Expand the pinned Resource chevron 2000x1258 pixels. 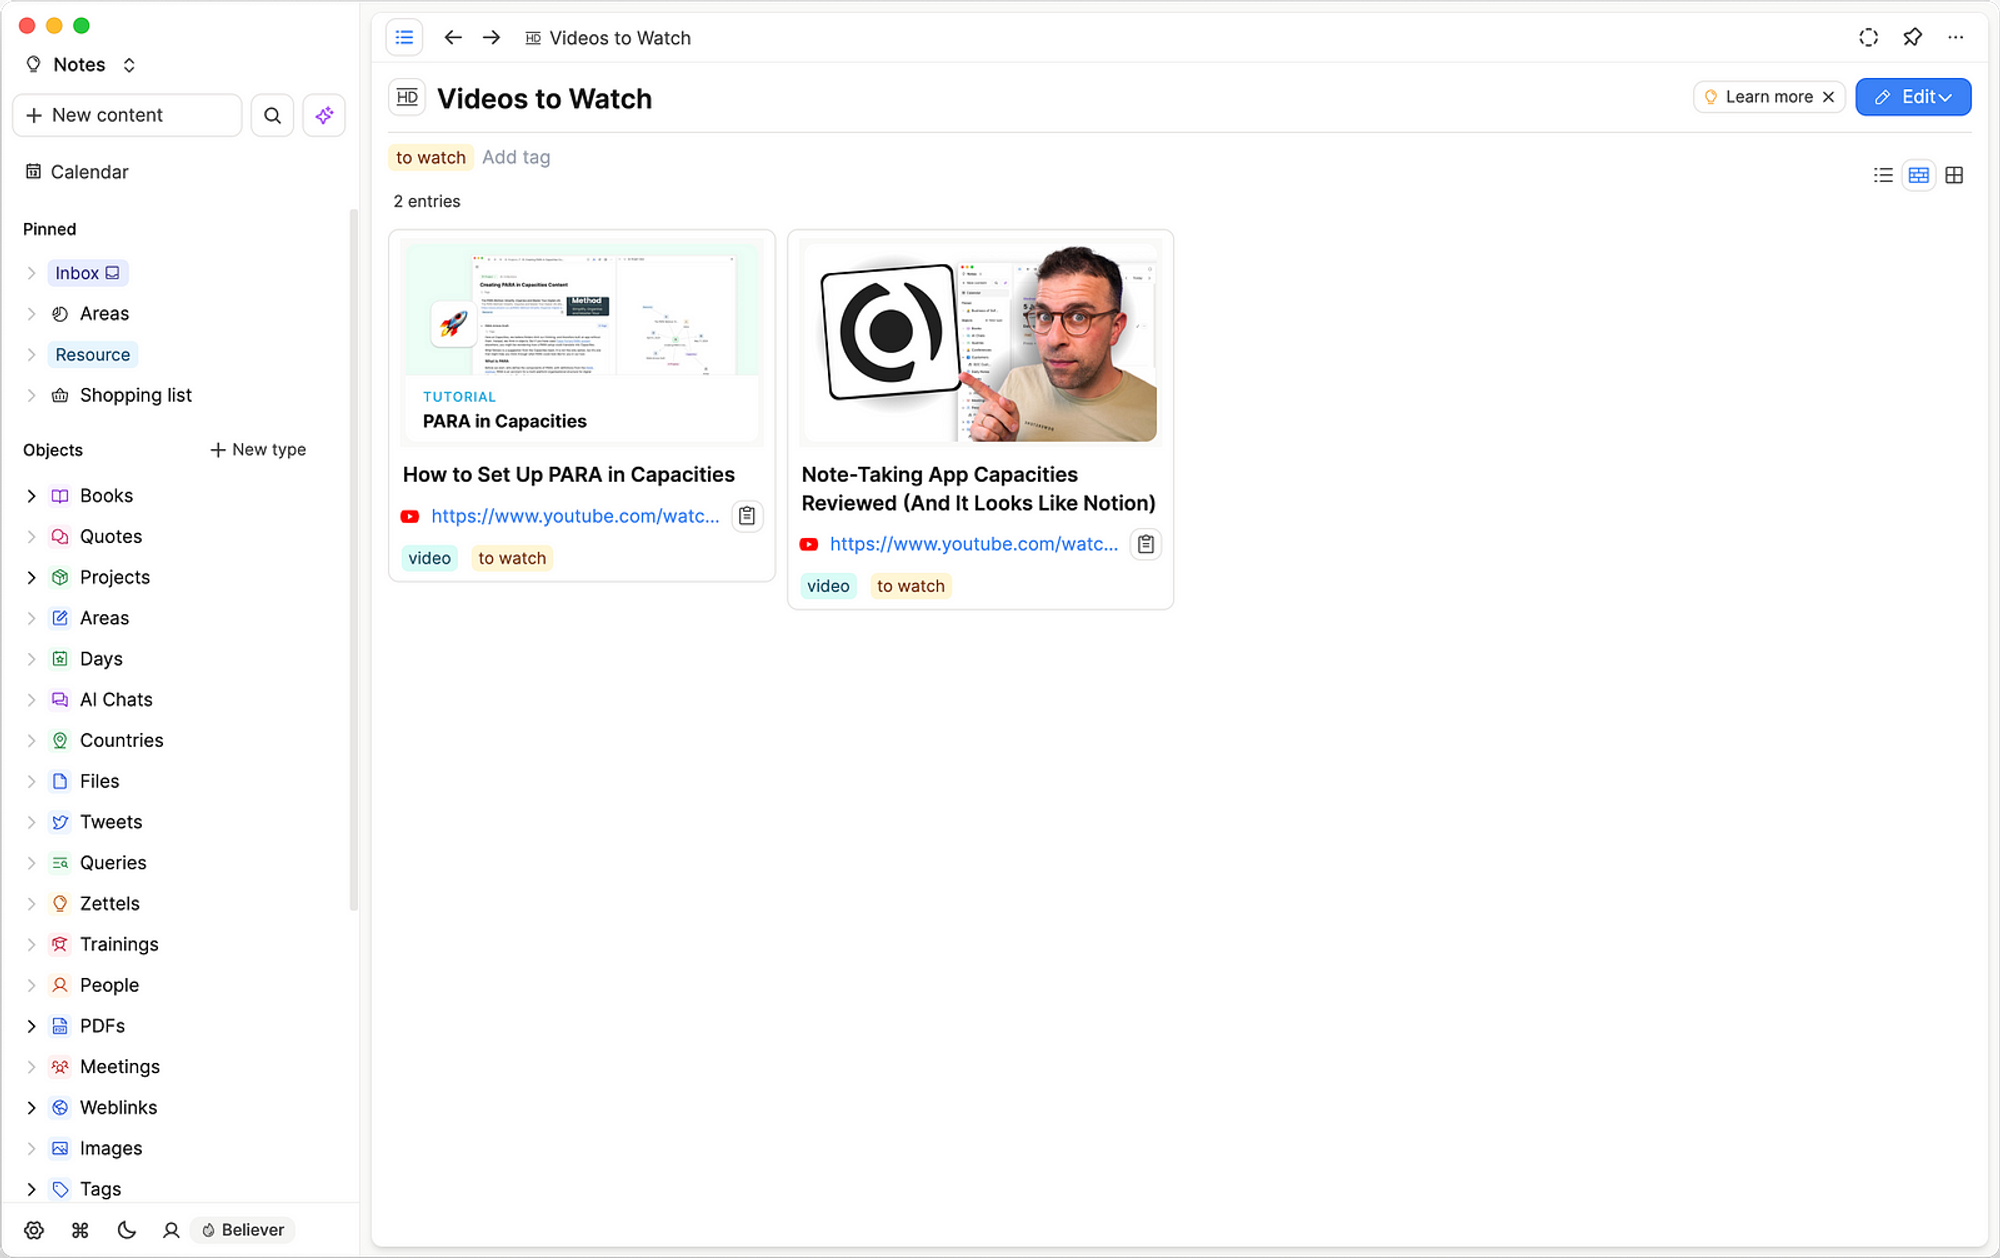(x=31, y=355)
